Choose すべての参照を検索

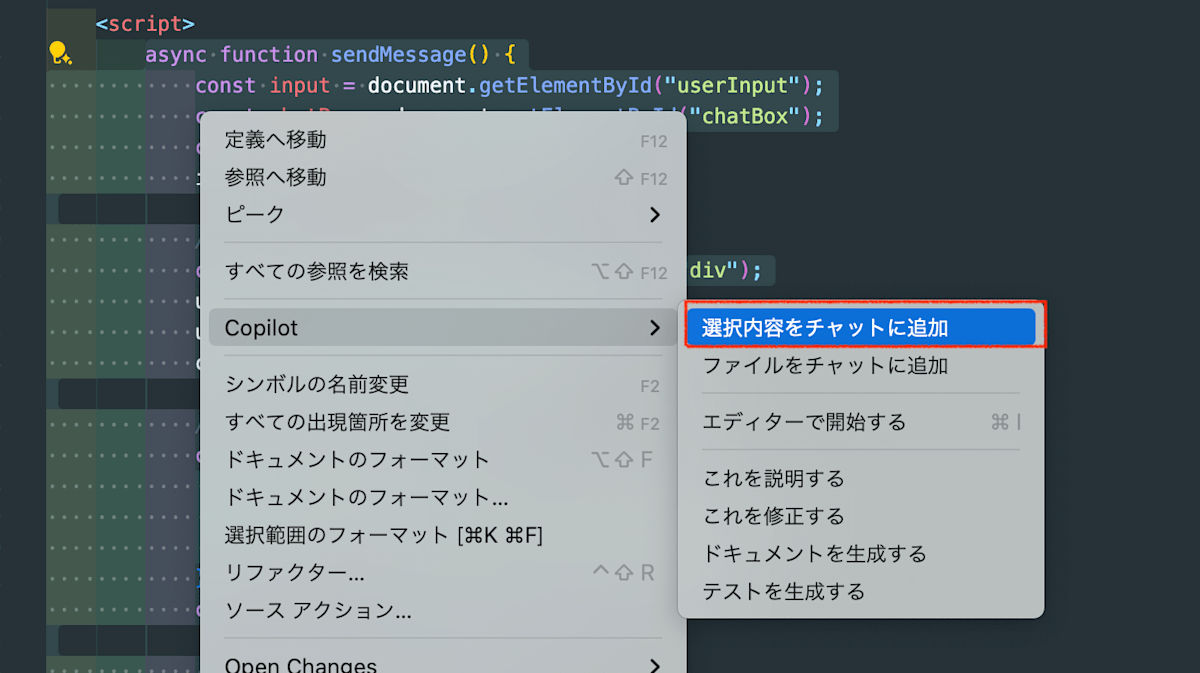[443, 272]
